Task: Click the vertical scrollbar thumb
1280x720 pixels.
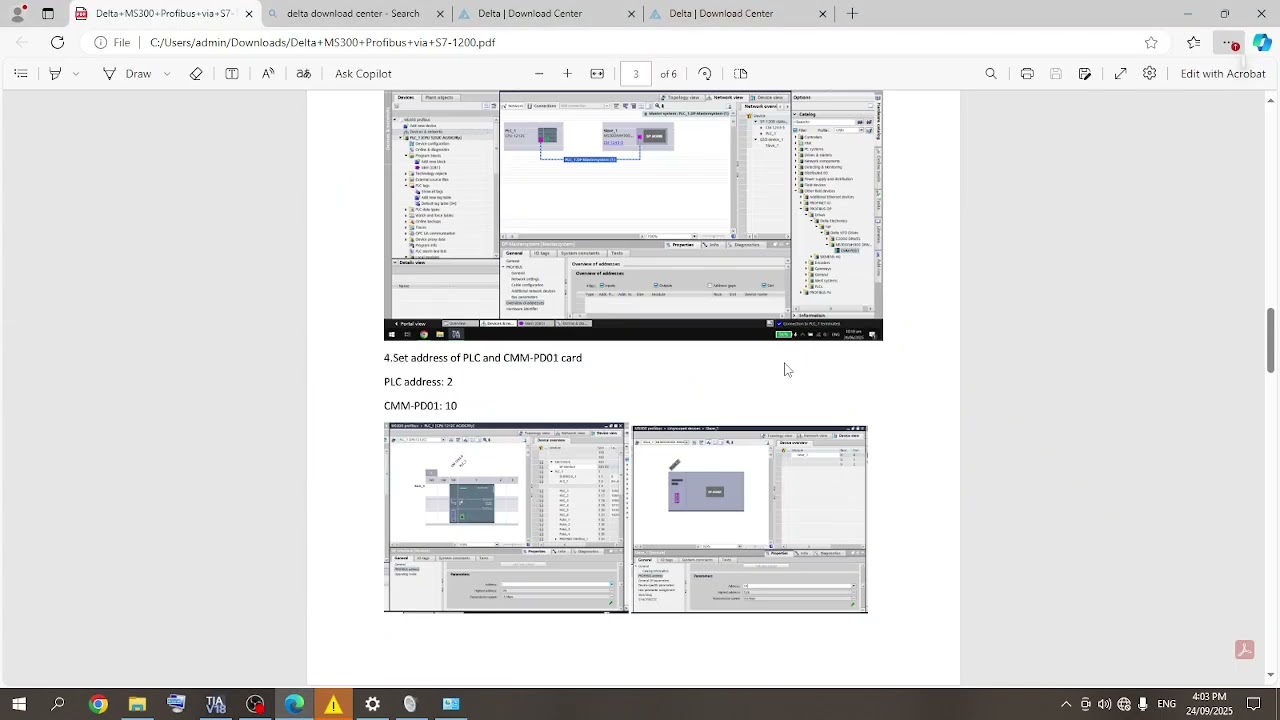Action: pos(1271,340)
